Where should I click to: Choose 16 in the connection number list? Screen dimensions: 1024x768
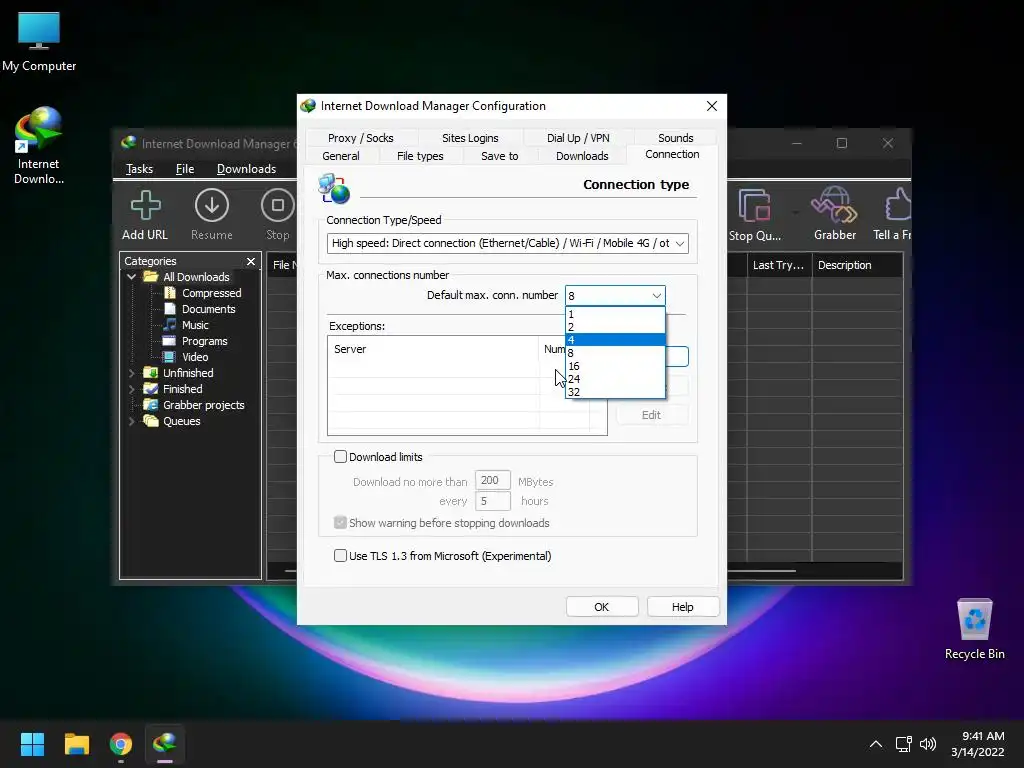point(615,366)
